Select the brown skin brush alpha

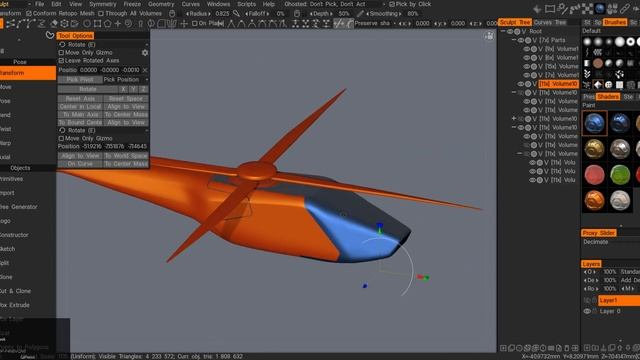tap(598, 63)
